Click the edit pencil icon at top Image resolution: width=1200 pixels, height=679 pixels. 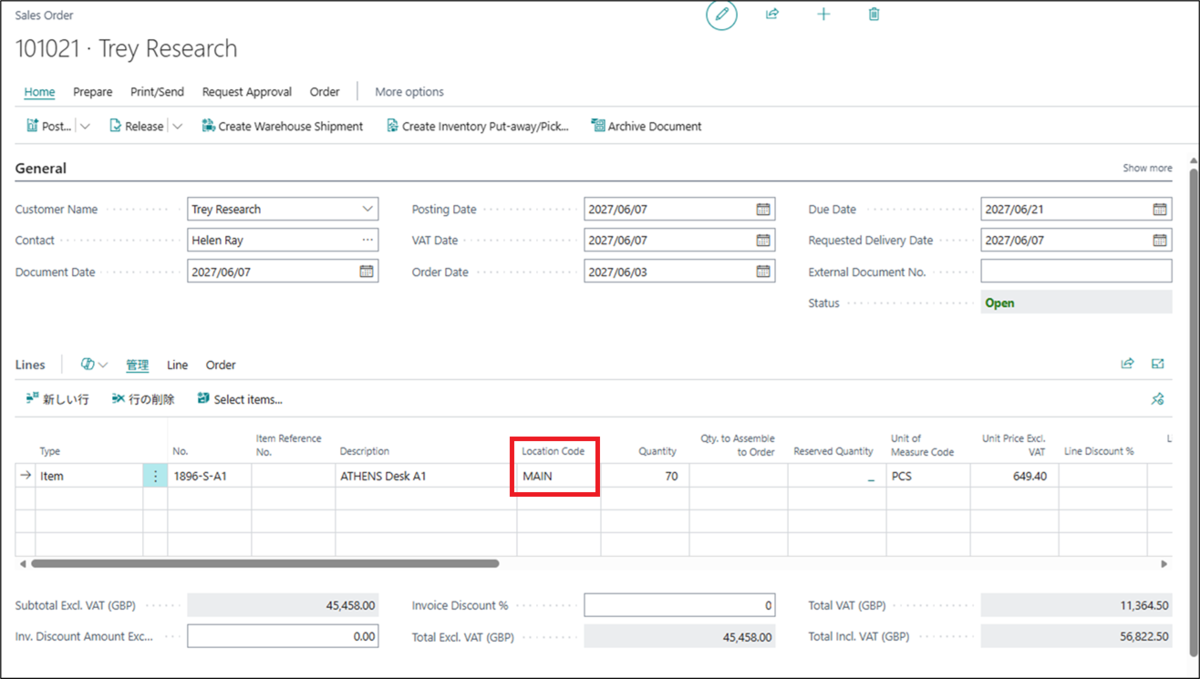click(721, 15)
